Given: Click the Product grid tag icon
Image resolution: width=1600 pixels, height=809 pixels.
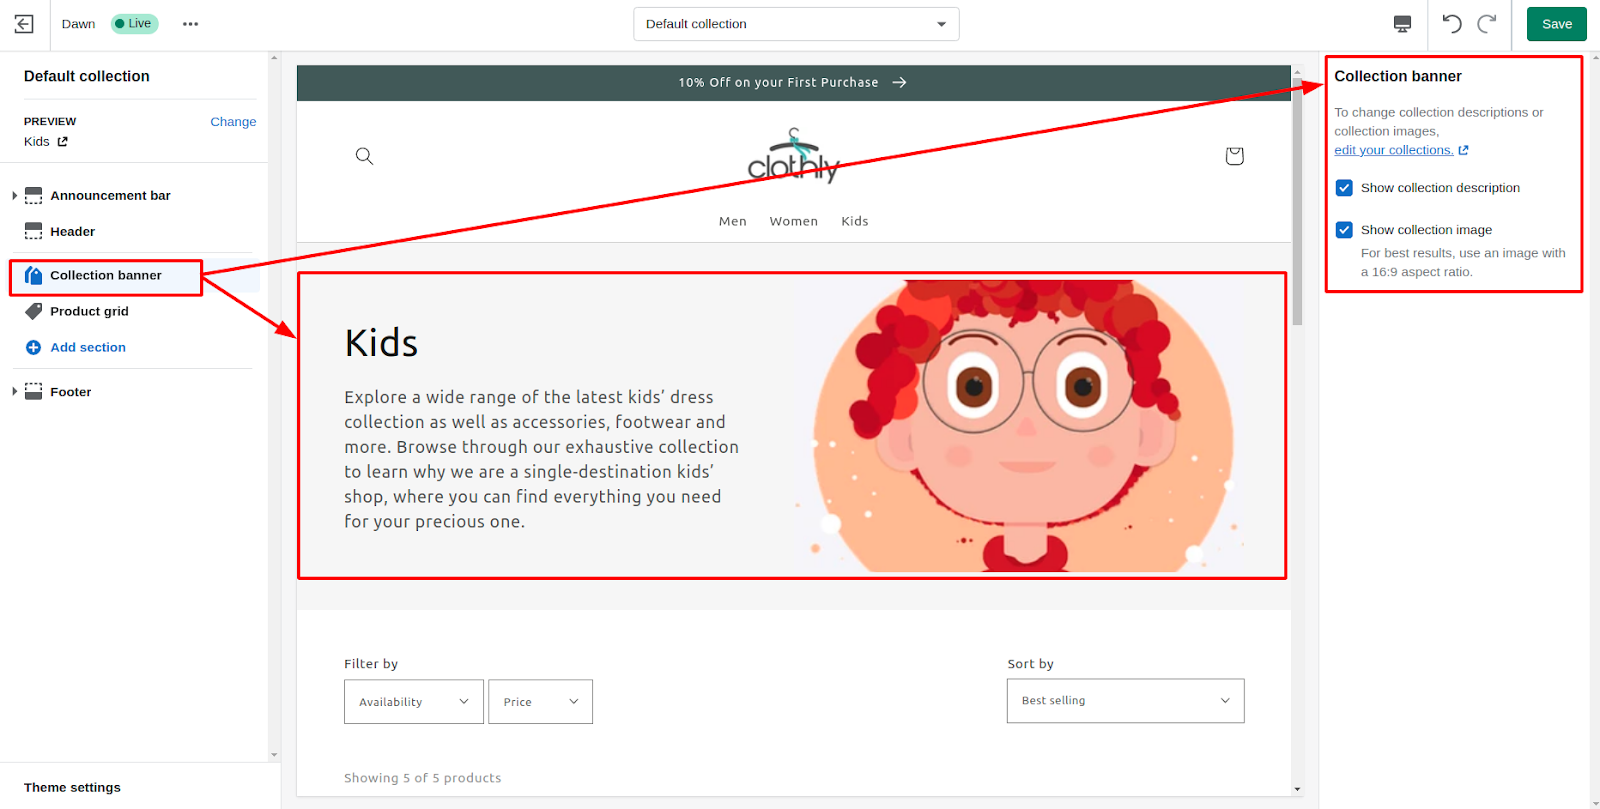Looking at the screenshot, I should [x=33, y=311].
